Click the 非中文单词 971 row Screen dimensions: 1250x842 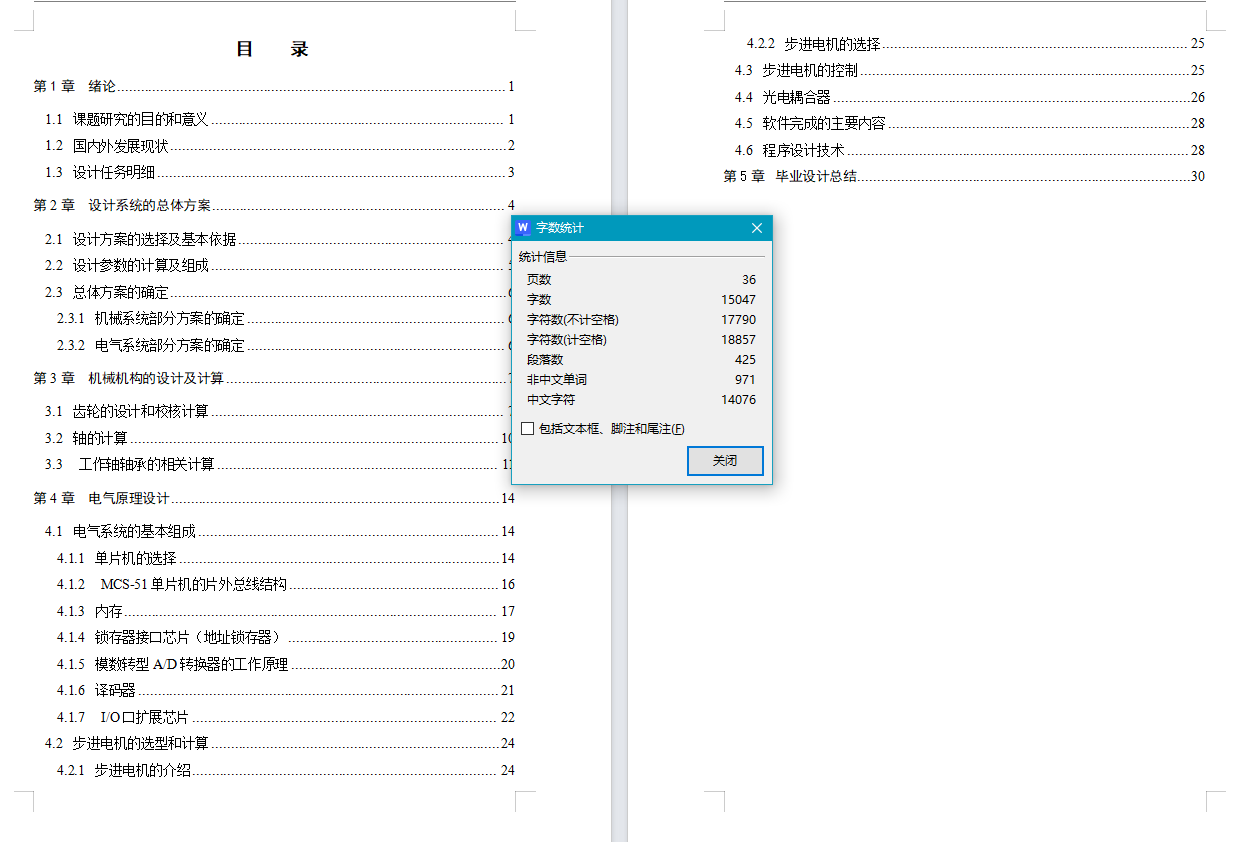click(x=641, y=380)
